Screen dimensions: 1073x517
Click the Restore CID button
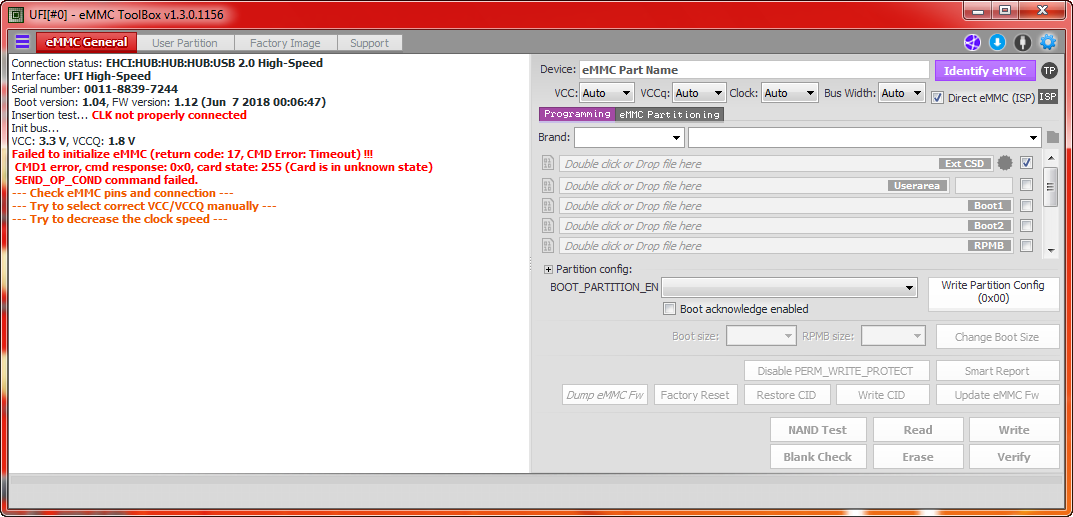pyautogui.click(x=786, y=395)
